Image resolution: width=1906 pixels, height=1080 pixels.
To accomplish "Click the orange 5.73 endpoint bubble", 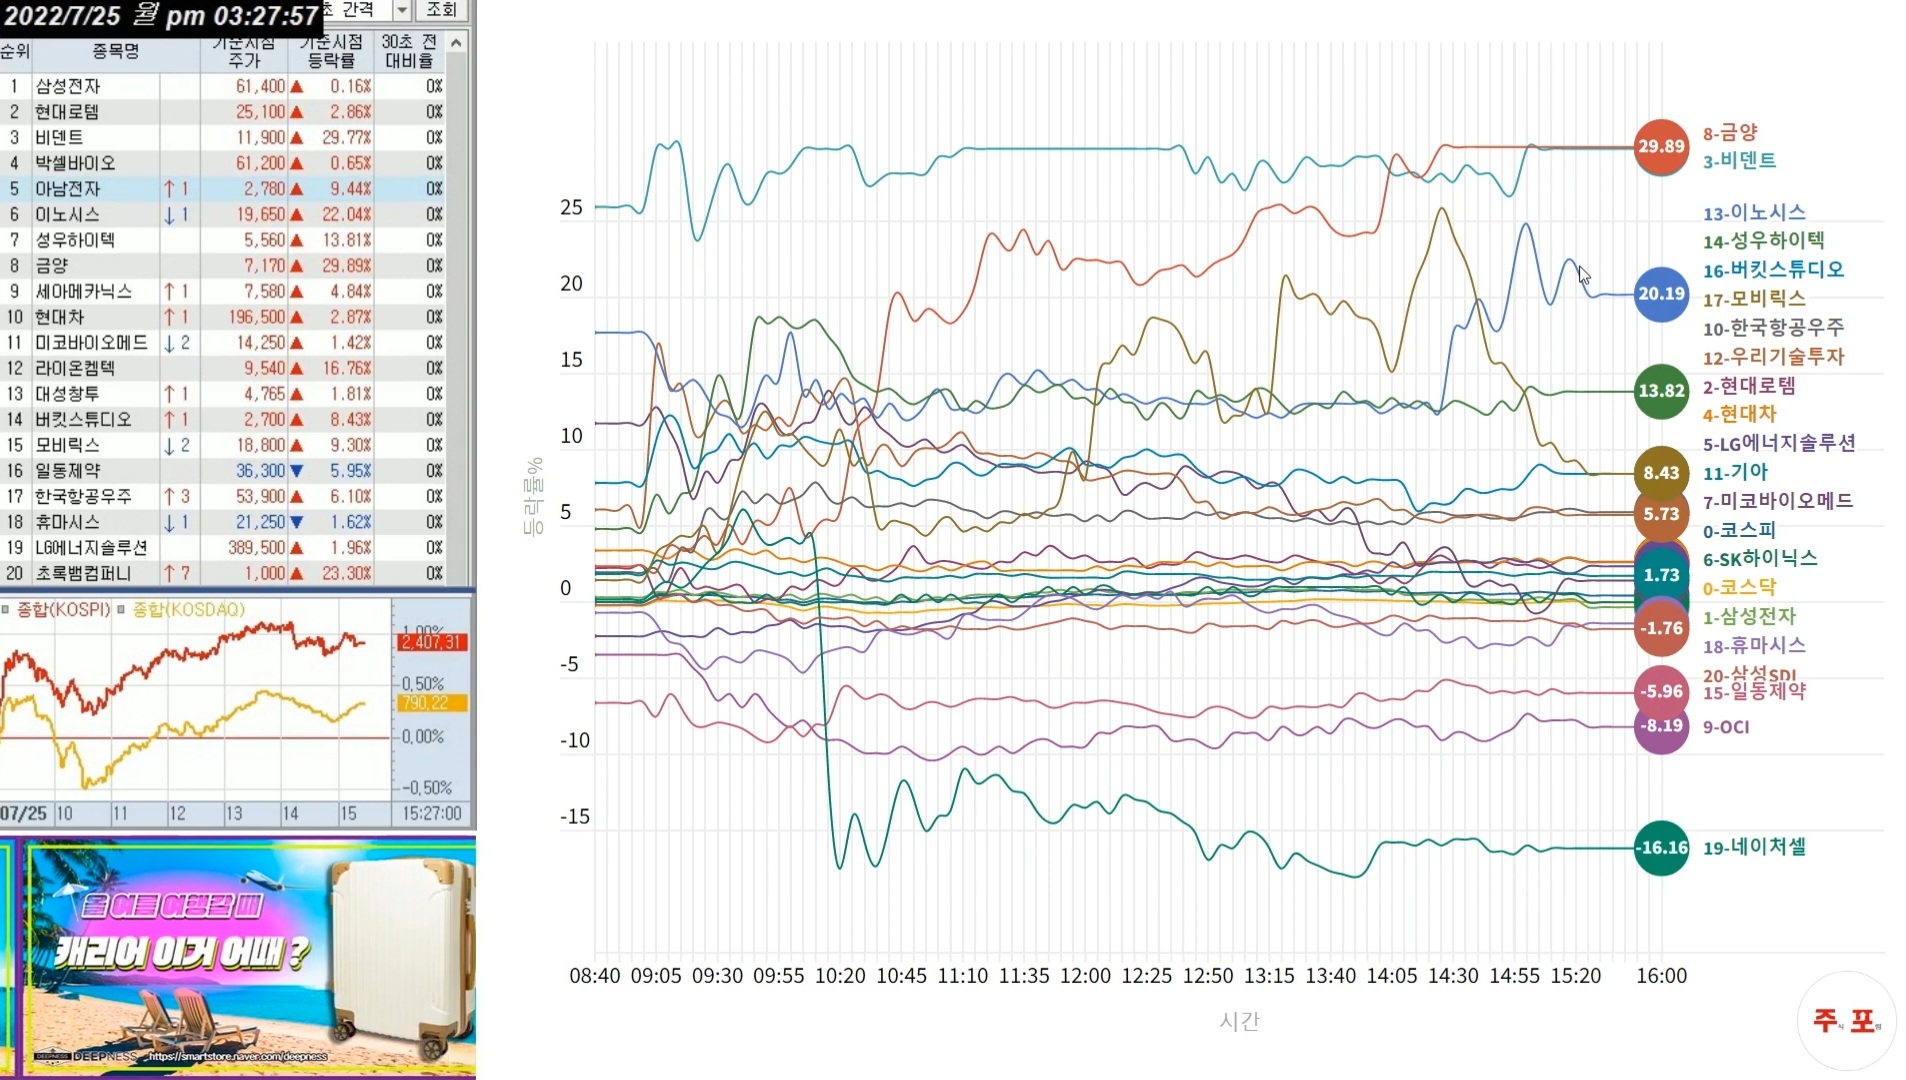I will click(1661, 514).
